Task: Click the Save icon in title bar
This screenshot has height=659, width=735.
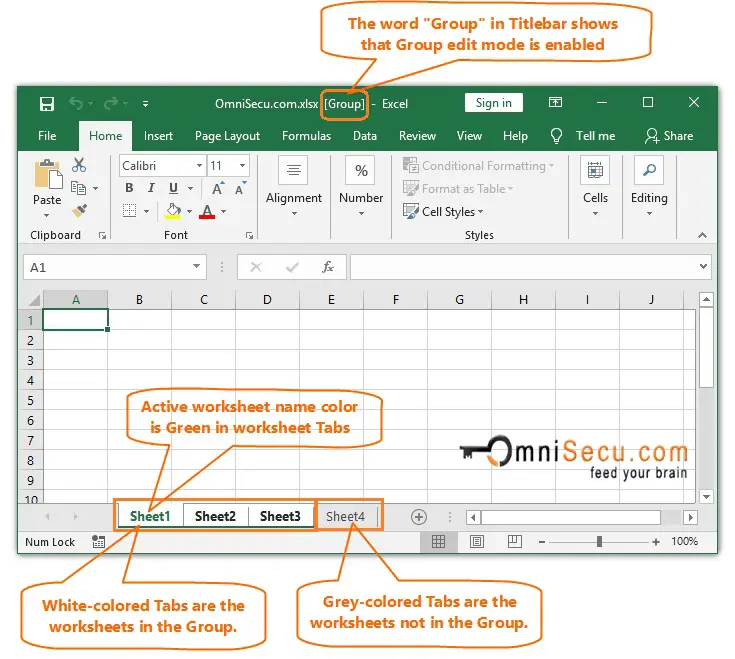Action: point(47,104)
